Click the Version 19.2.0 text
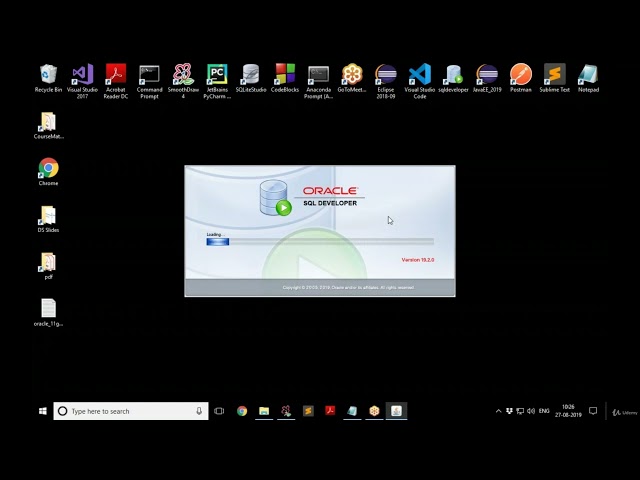This screenshot has height=480, width=640. click(x=418, y=260)
